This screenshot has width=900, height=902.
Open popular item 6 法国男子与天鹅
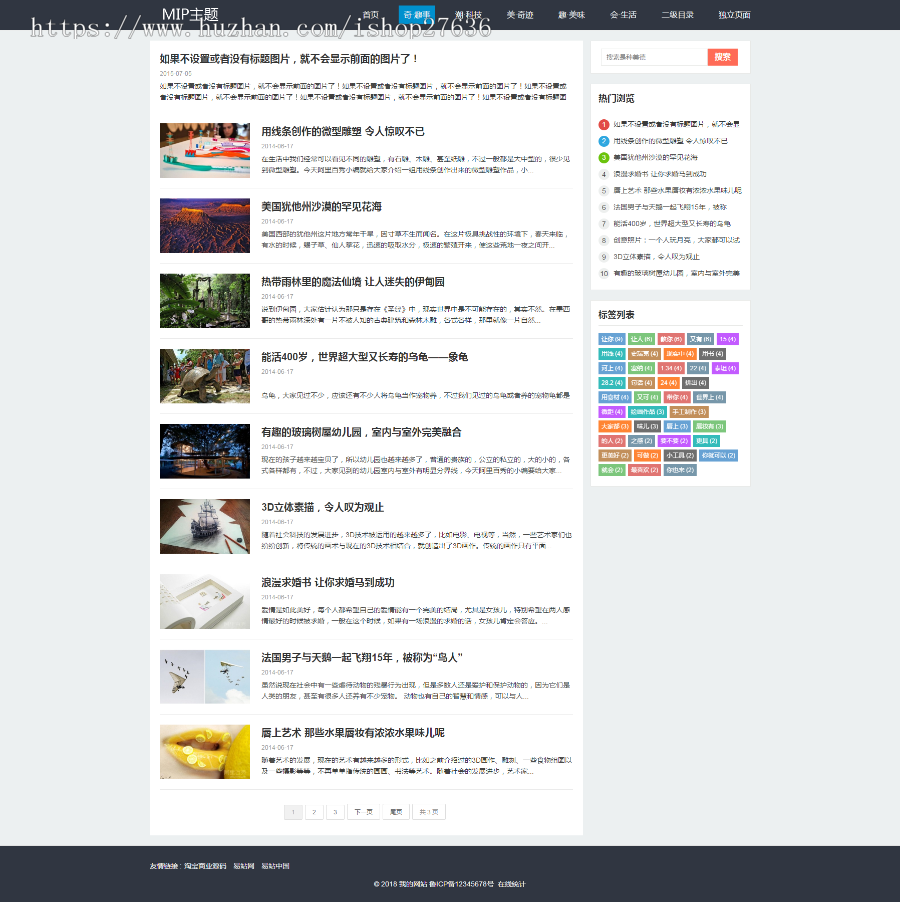tap(670, 207)
